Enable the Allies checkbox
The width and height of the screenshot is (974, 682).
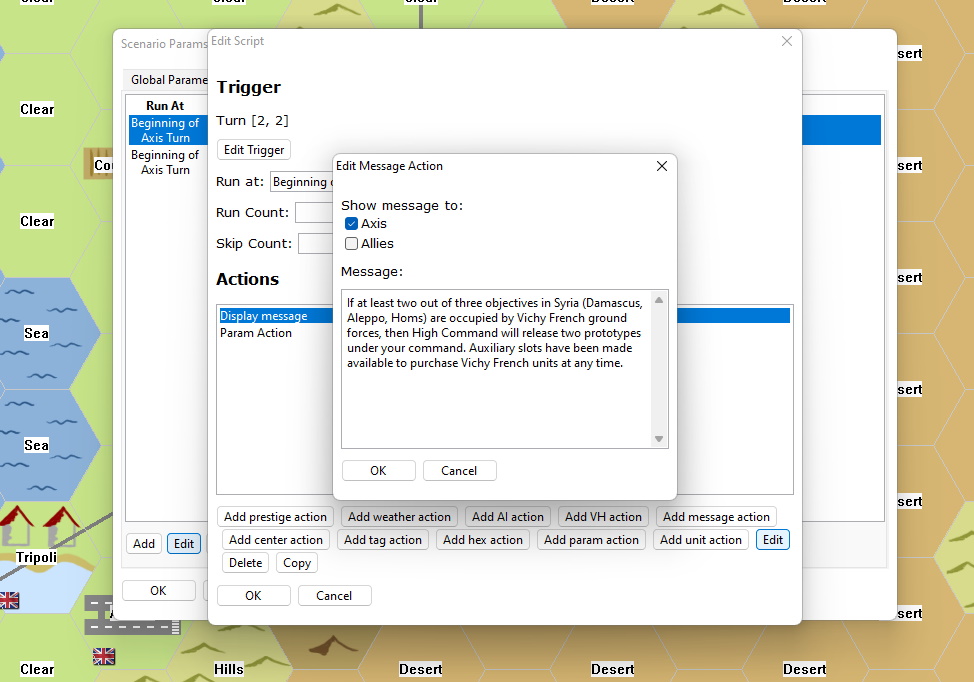pos(352,244)
